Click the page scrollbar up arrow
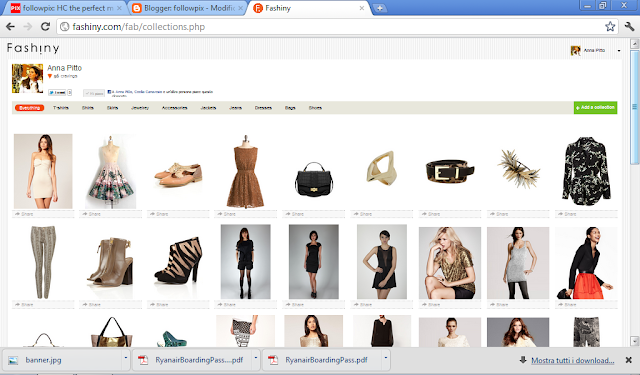This screenshot has height=375, width=640. [x=634, y=43]
